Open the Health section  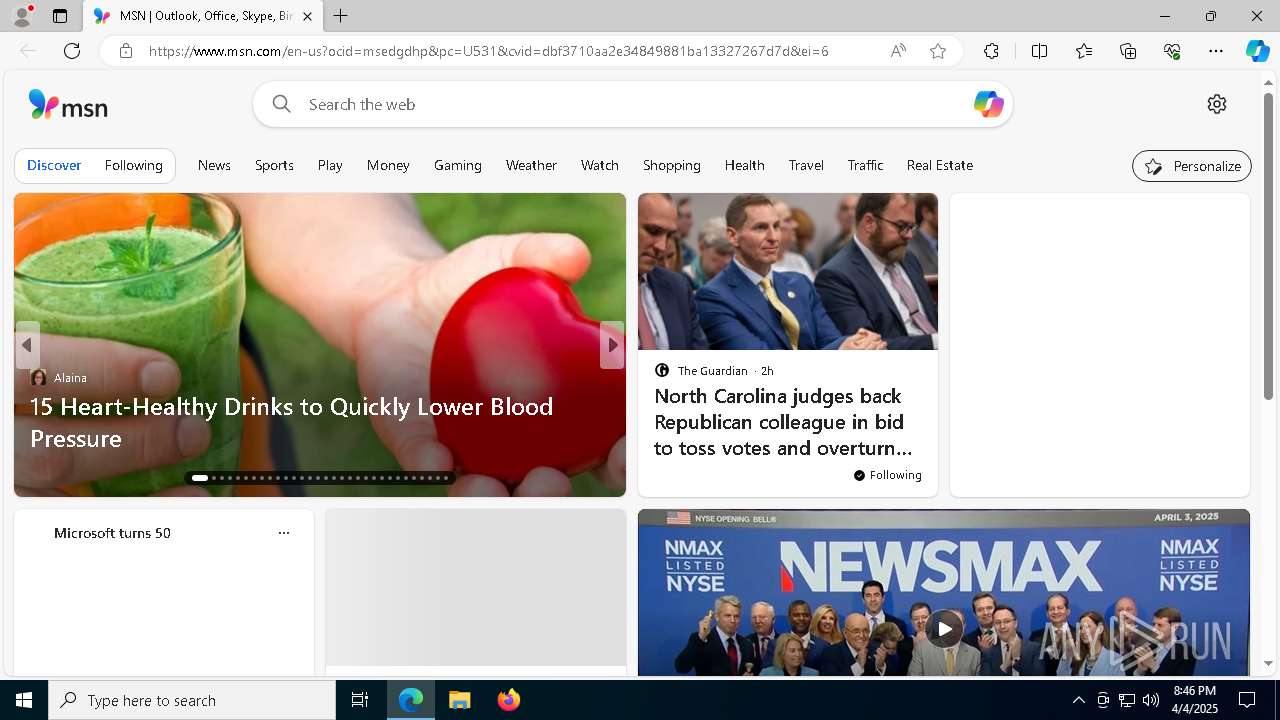745,165
